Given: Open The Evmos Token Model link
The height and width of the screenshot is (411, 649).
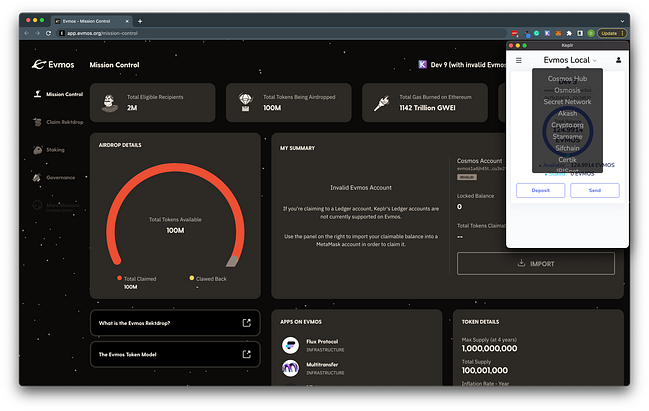Looking at the screenshot, I should tap(175, 354).
